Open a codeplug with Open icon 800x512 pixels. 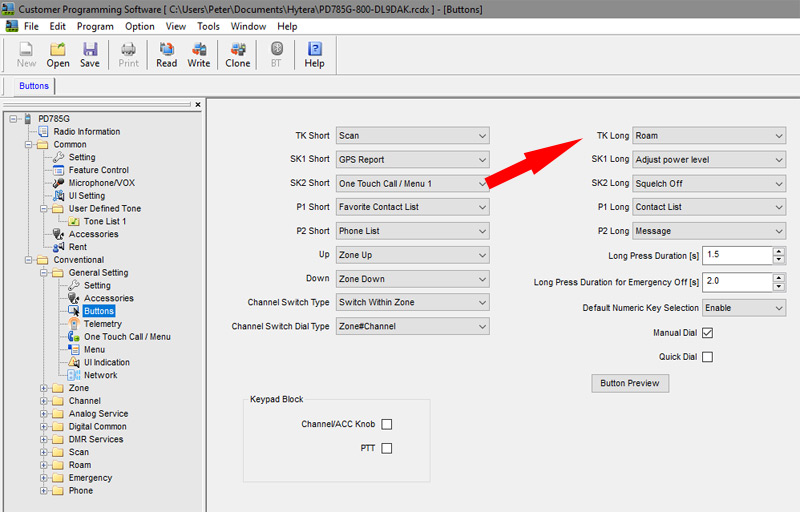(58, 55)
